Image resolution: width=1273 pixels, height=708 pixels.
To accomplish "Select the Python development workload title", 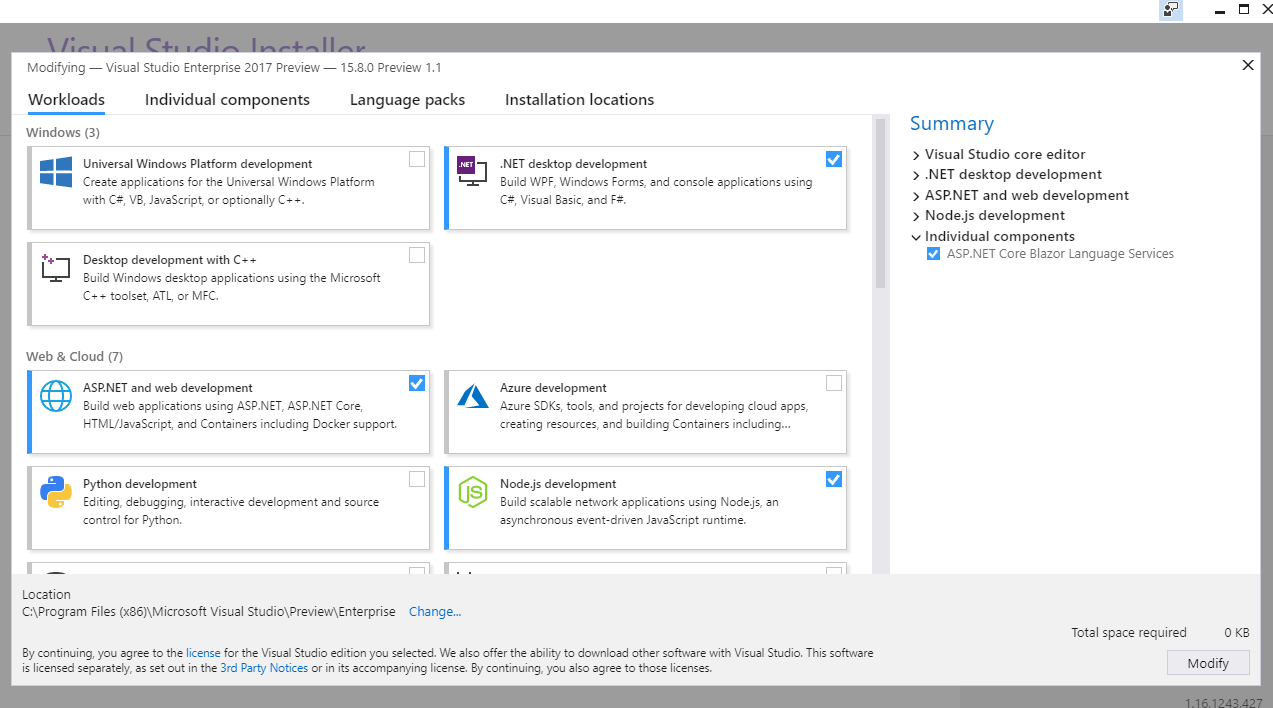I will pos(140,484).
